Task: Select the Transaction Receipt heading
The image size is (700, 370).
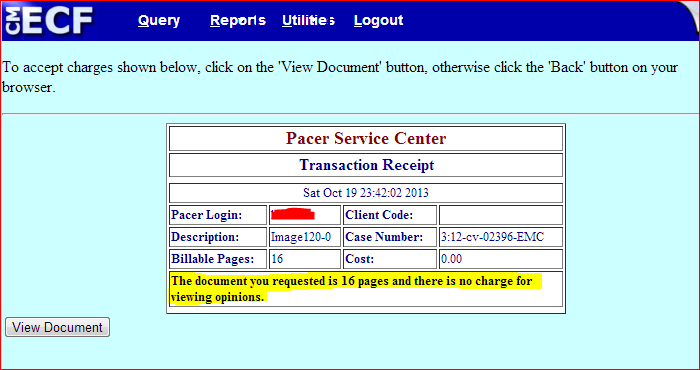Action: tap(366, 165)
